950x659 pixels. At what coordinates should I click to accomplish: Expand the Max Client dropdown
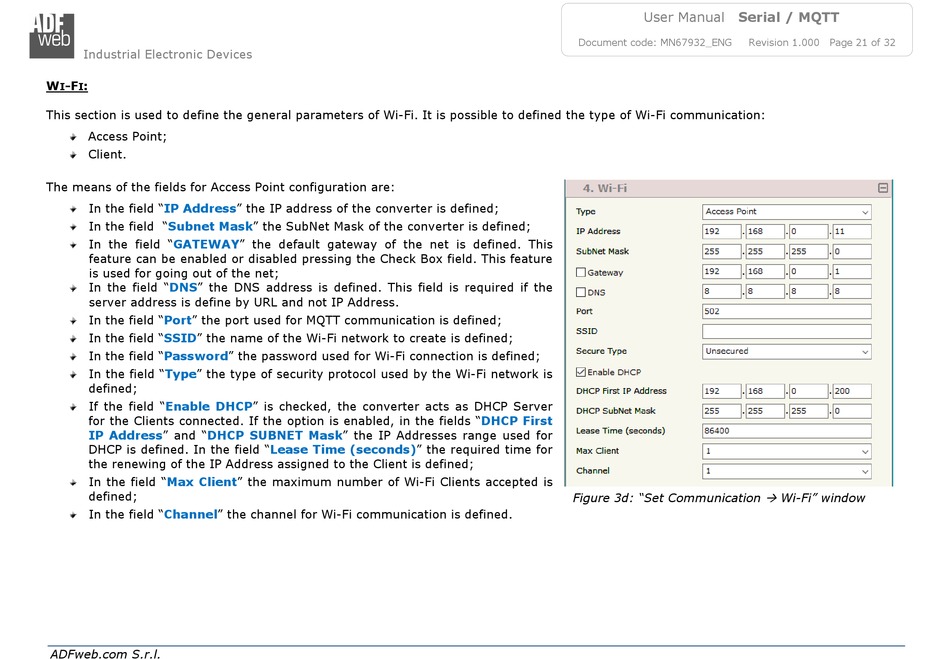786,451
